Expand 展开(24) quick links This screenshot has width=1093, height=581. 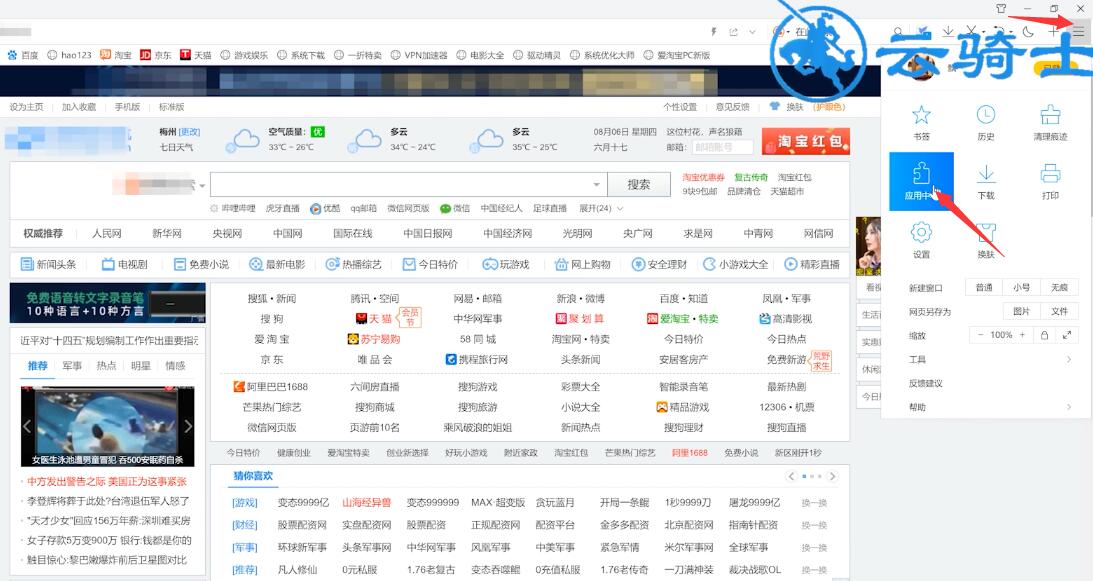pos(601,209)
